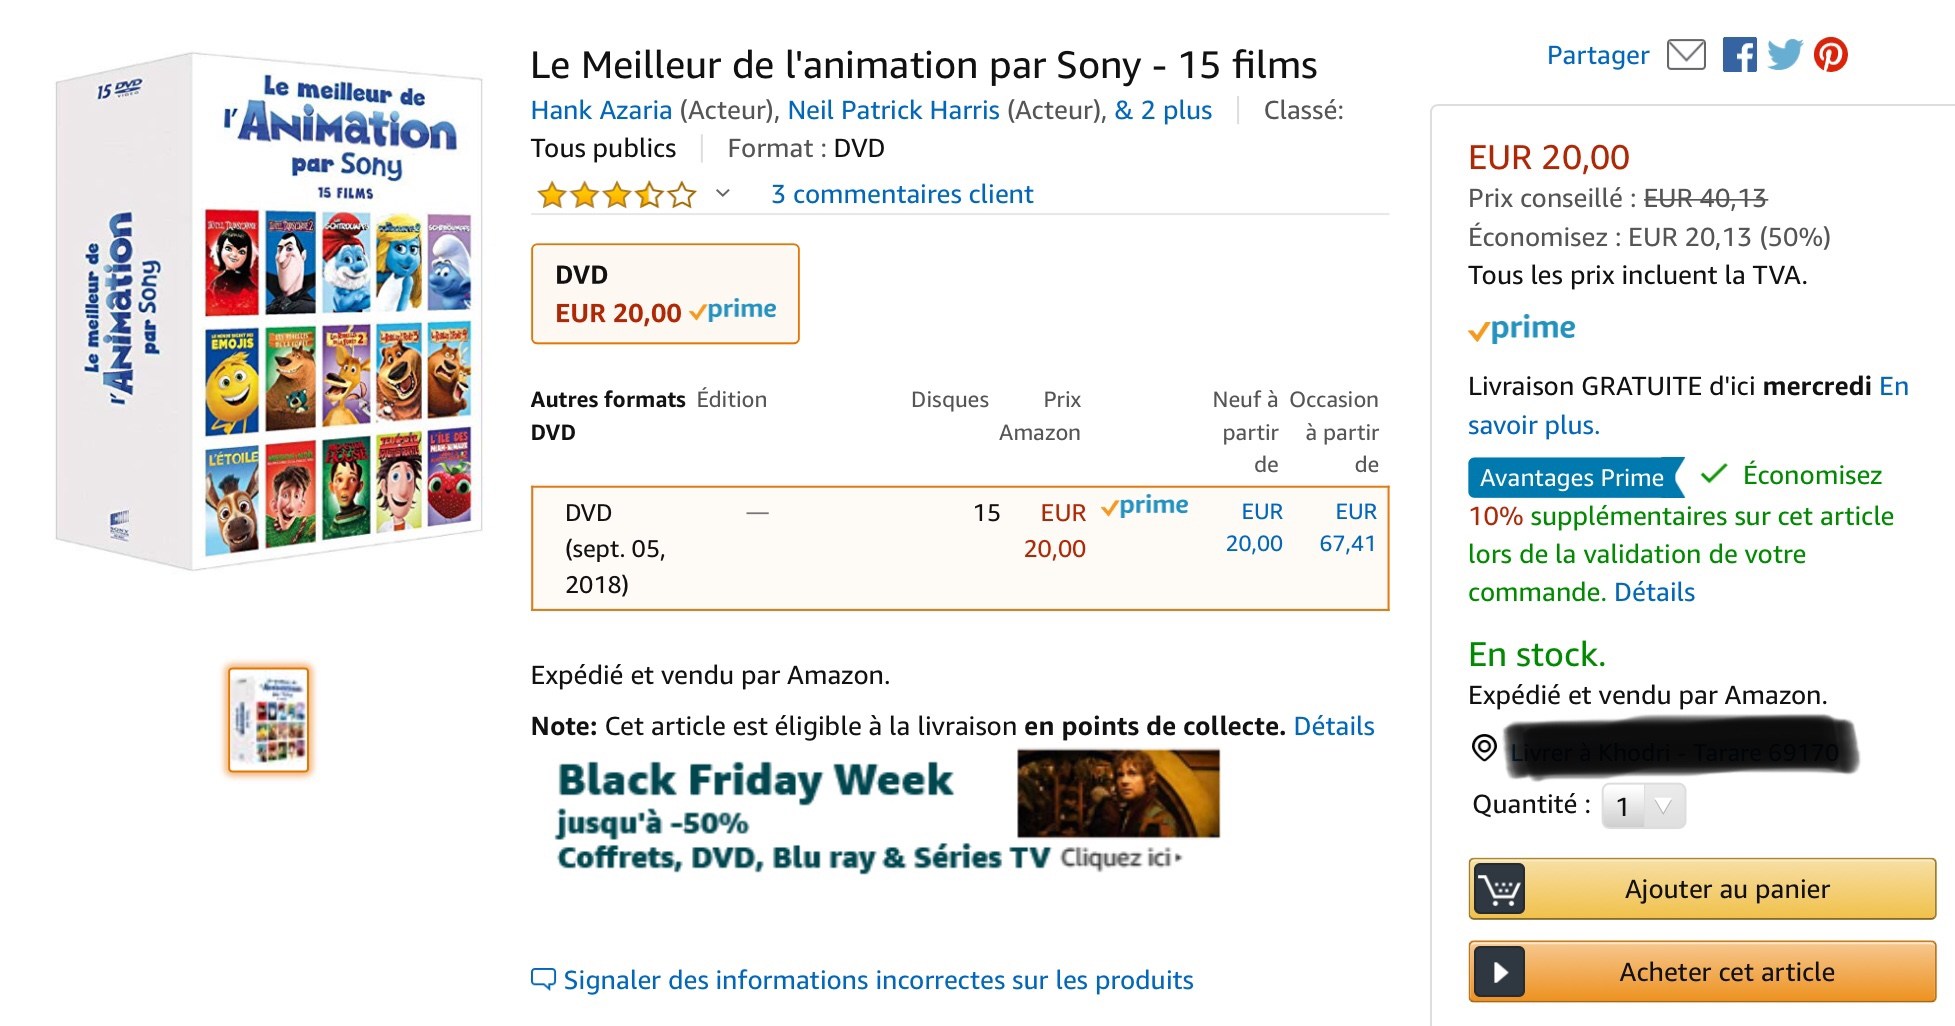Select the DVD EUR 20,00 format option
Image resolution: width=1955 pixels, height=1026 pixels.
click(x=665, y=294)
